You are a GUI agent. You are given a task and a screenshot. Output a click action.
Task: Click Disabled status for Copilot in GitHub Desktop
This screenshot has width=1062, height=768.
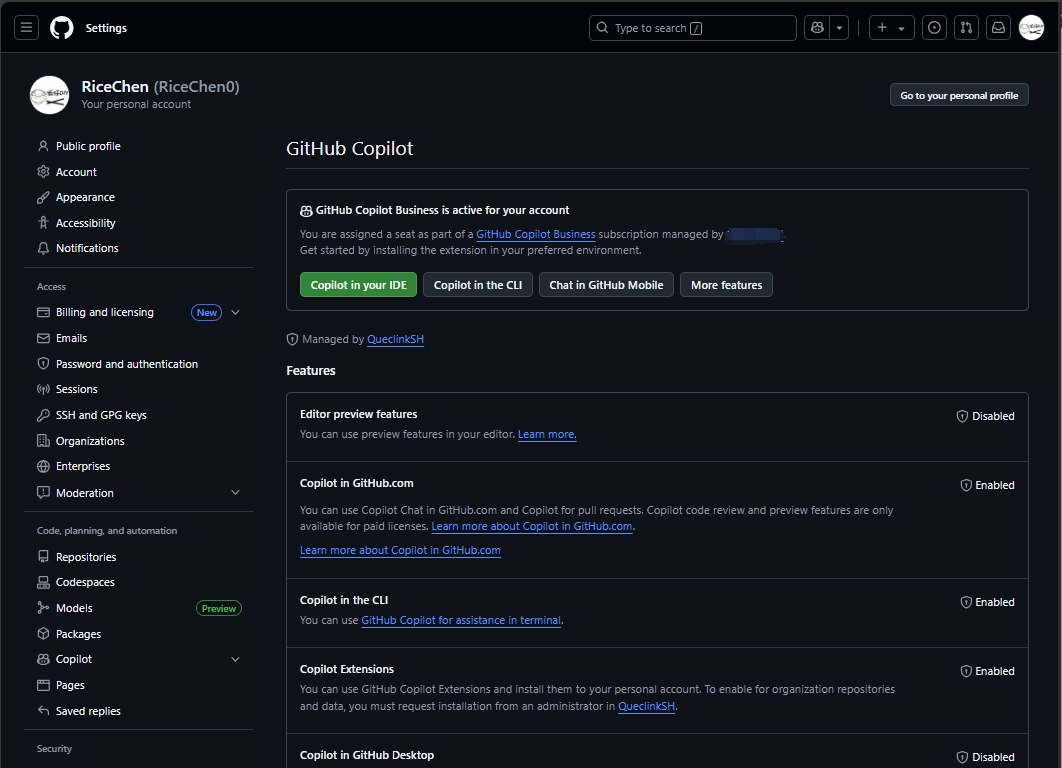point(985,757)
